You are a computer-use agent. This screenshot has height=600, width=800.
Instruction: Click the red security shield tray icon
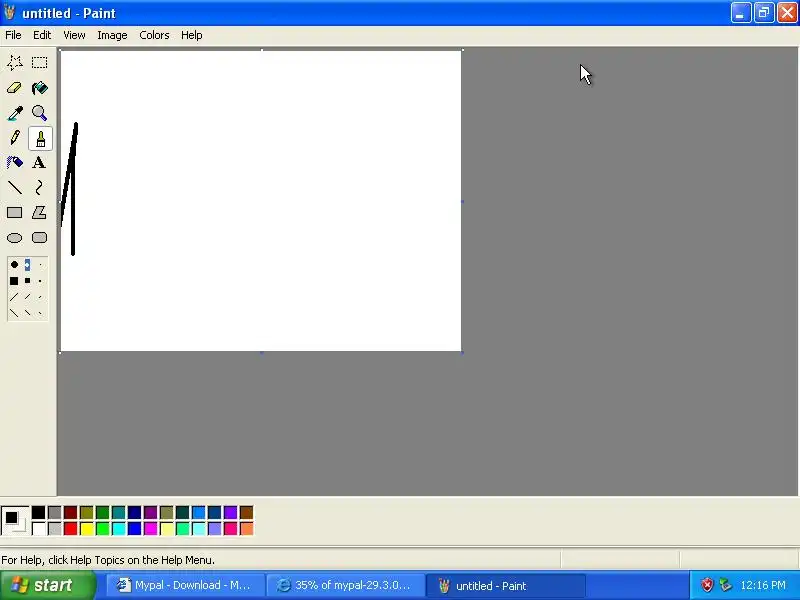pyautogui.click(x=707, y=585)
